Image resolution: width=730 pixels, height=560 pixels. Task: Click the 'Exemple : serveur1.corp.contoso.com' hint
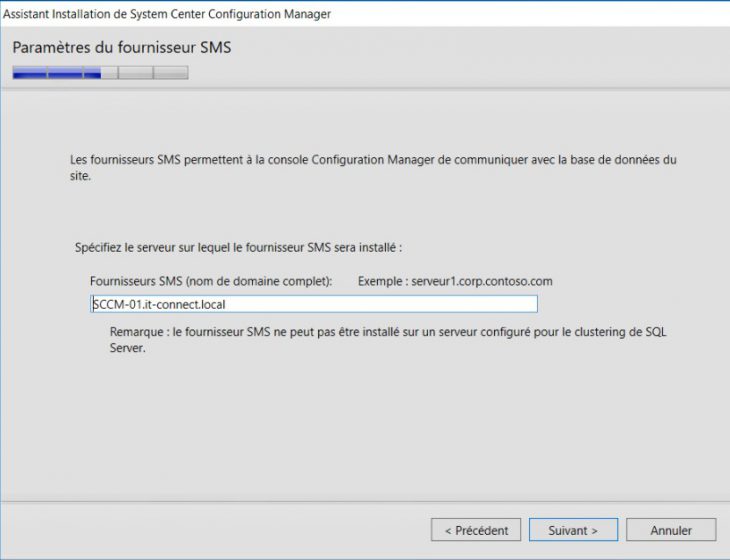(455, 282)
